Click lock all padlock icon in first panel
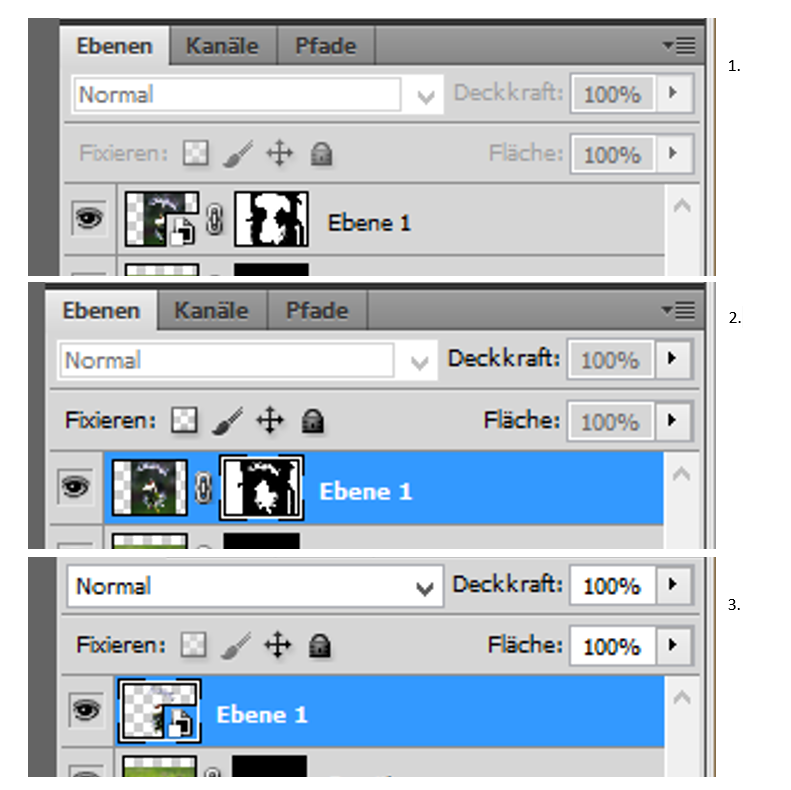The image size is (791, 790). 321,153
